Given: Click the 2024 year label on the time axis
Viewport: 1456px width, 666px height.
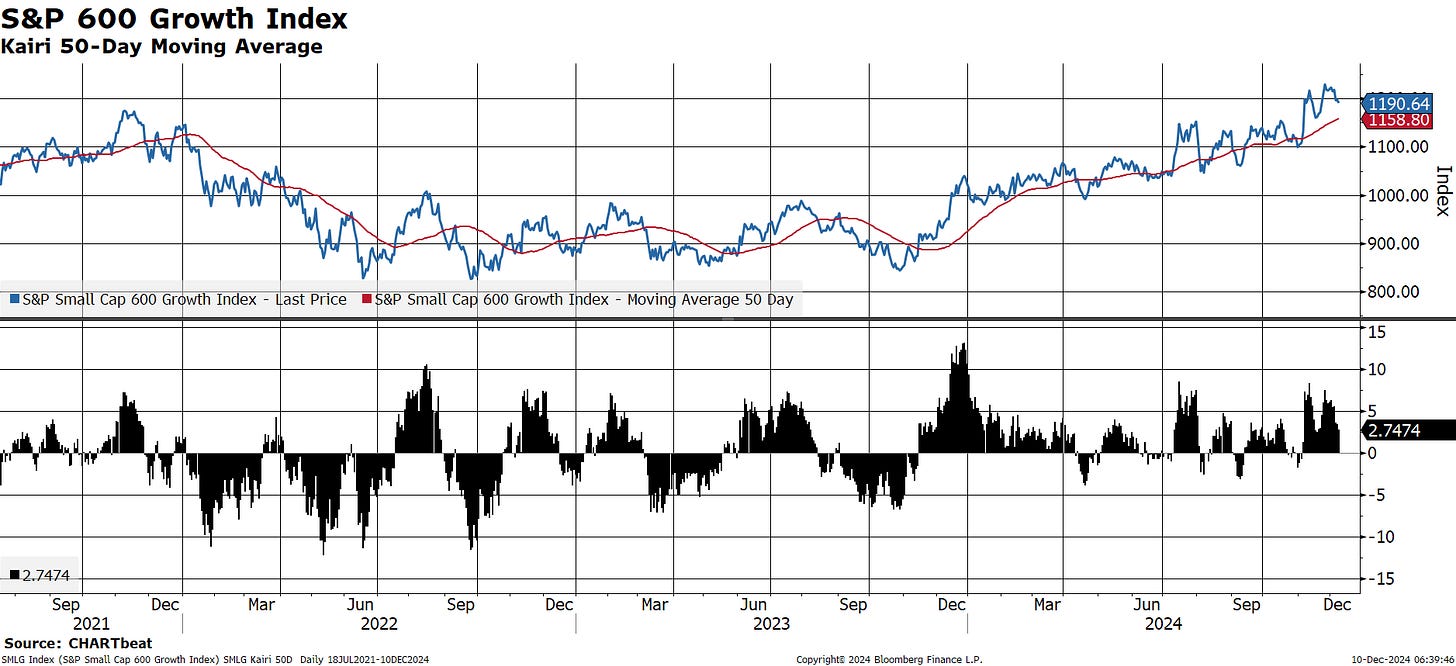Looking at the screenshot, I should (1163, 623).
